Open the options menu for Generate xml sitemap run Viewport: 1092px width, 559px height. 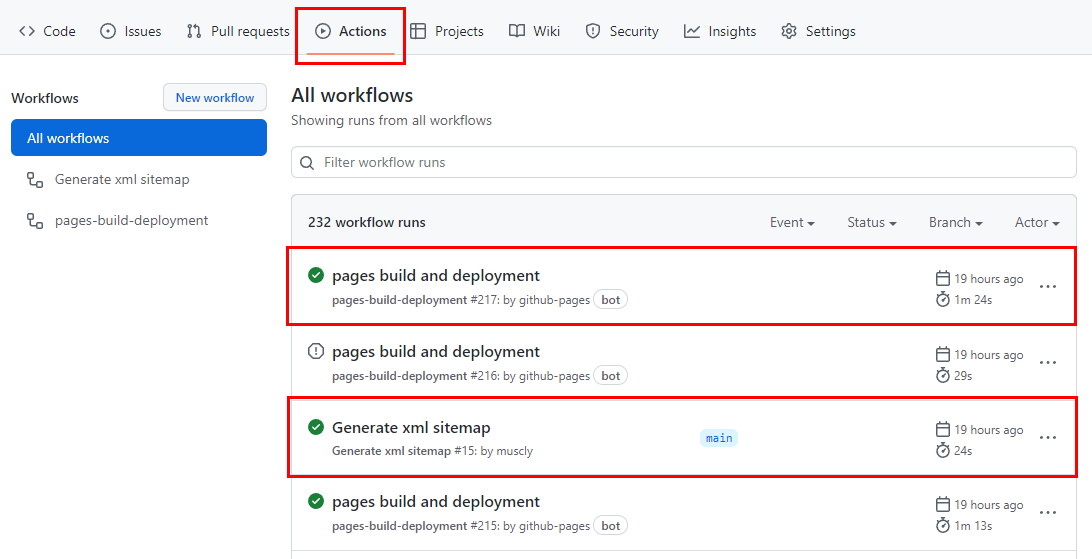tap(1047, 438)
